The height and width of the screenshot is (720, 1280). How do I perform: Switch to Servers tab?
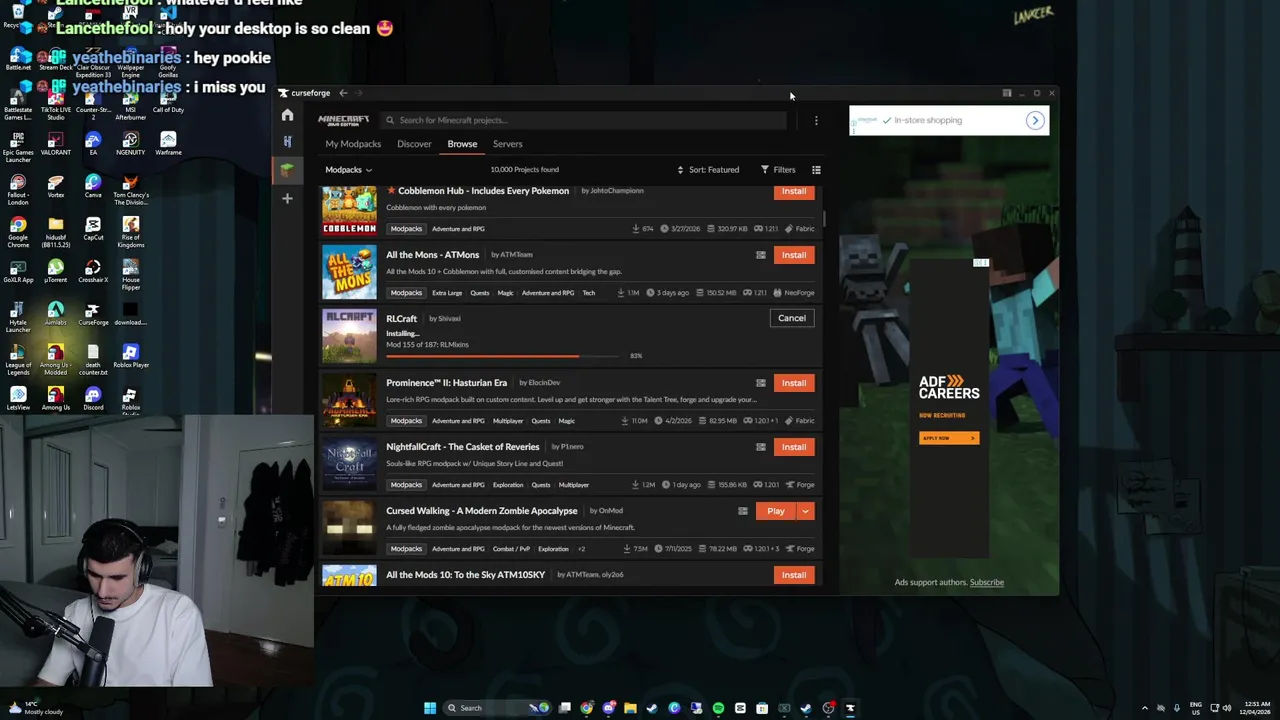[x=507, y=144]
